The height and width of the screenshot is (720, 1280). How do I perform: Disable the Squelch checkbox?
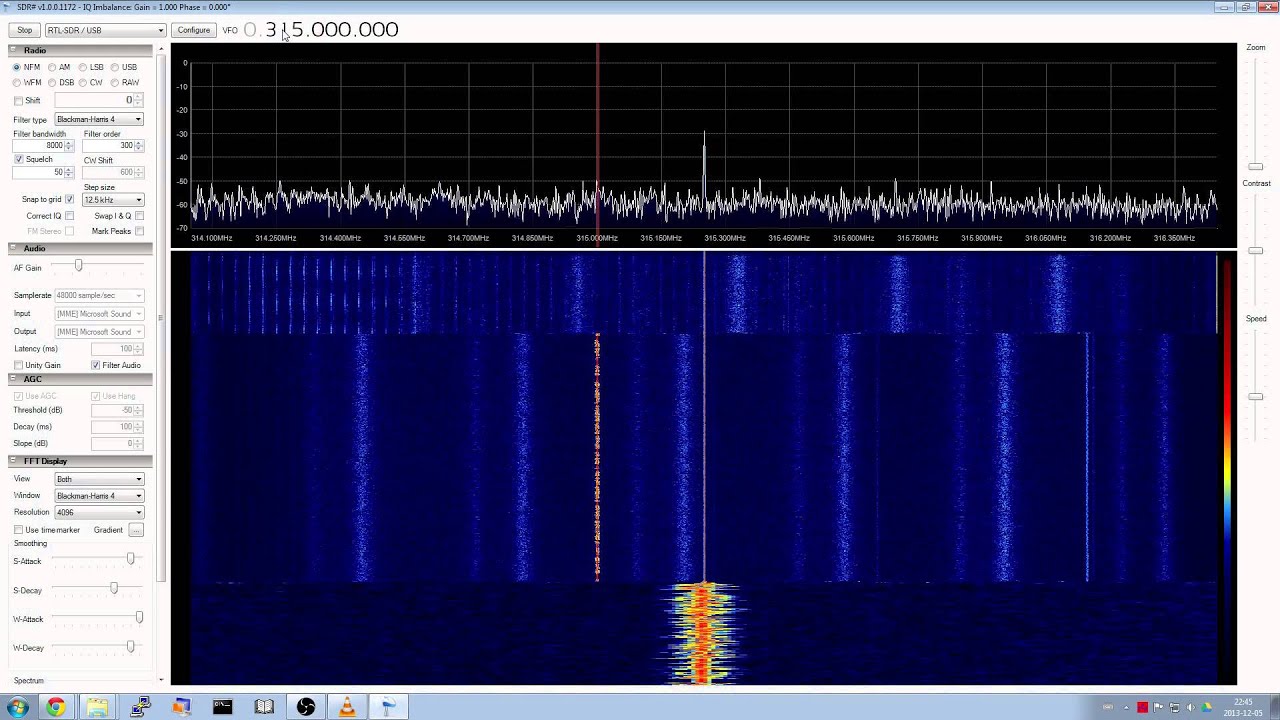(x=19, y=159)
